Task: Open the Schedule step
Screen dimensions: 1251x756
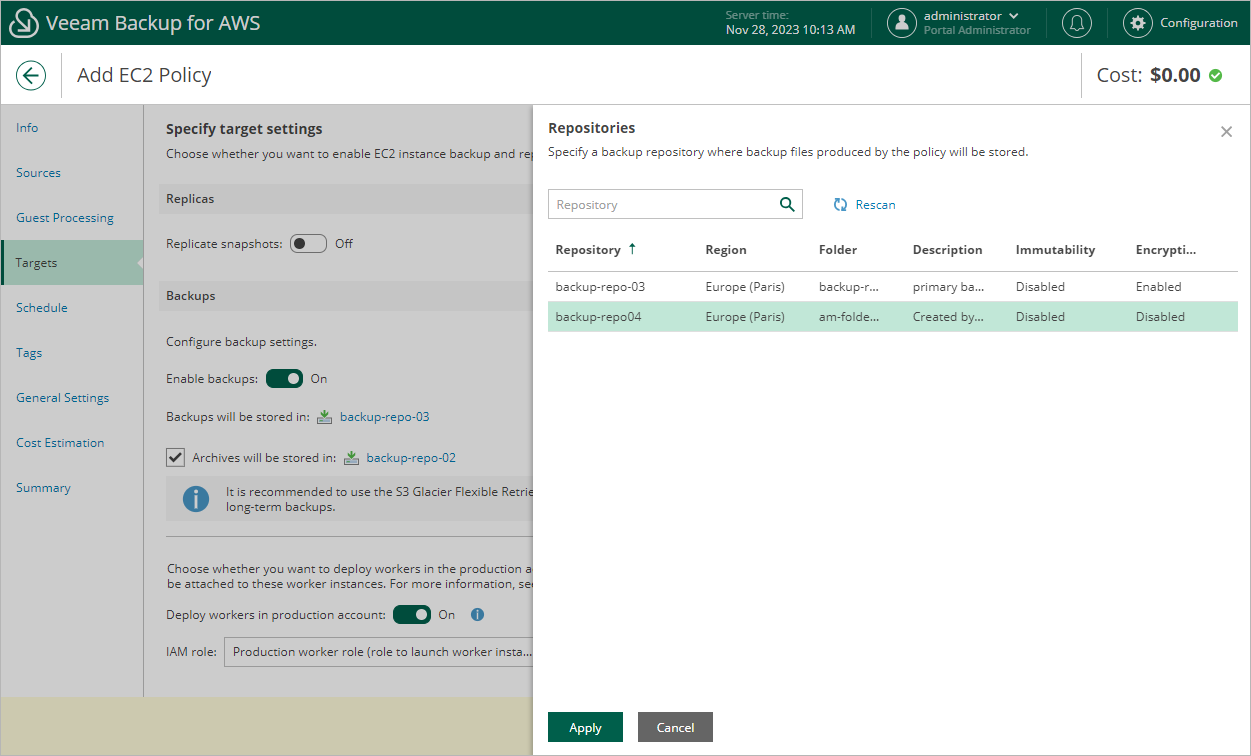Action: coord(42,308)
